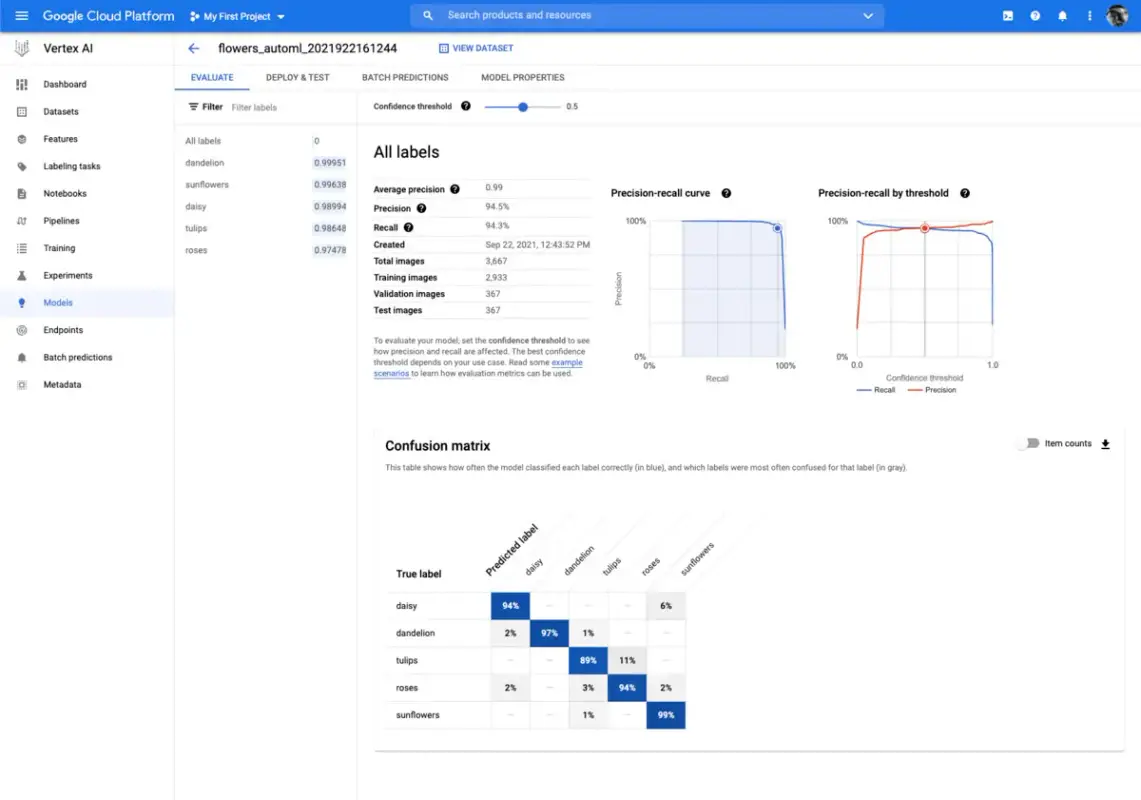Viewport: 1141px width, 800px height.
Task: Open Batch predictions in sidebar
Action: (77, 357)
